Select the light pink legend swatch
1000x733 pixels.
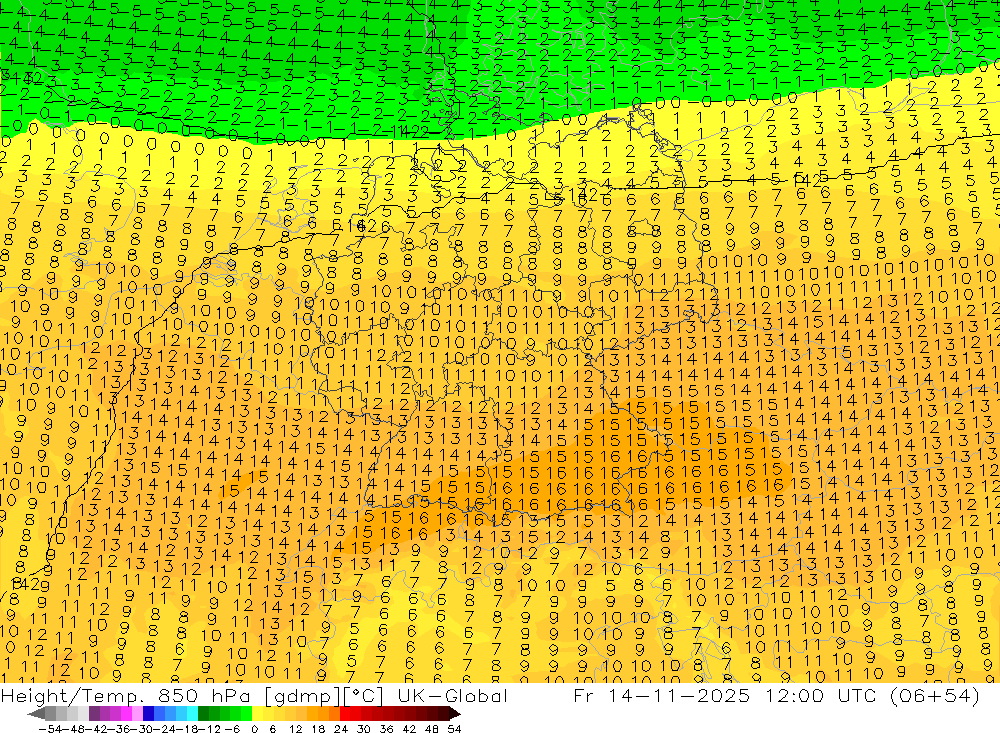point(137,714)
